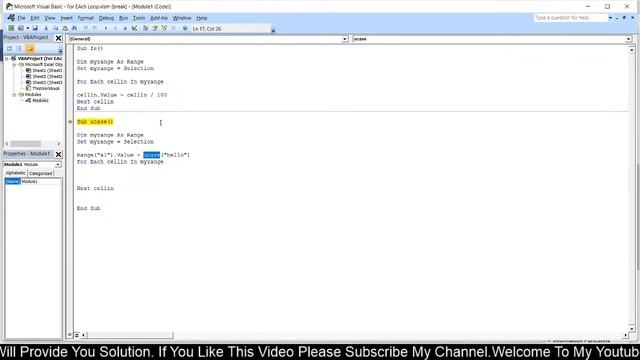Open the Insert UserForm dropdown arrow
Viewport: 640px width, 360px height.
[x=27, y=28]
